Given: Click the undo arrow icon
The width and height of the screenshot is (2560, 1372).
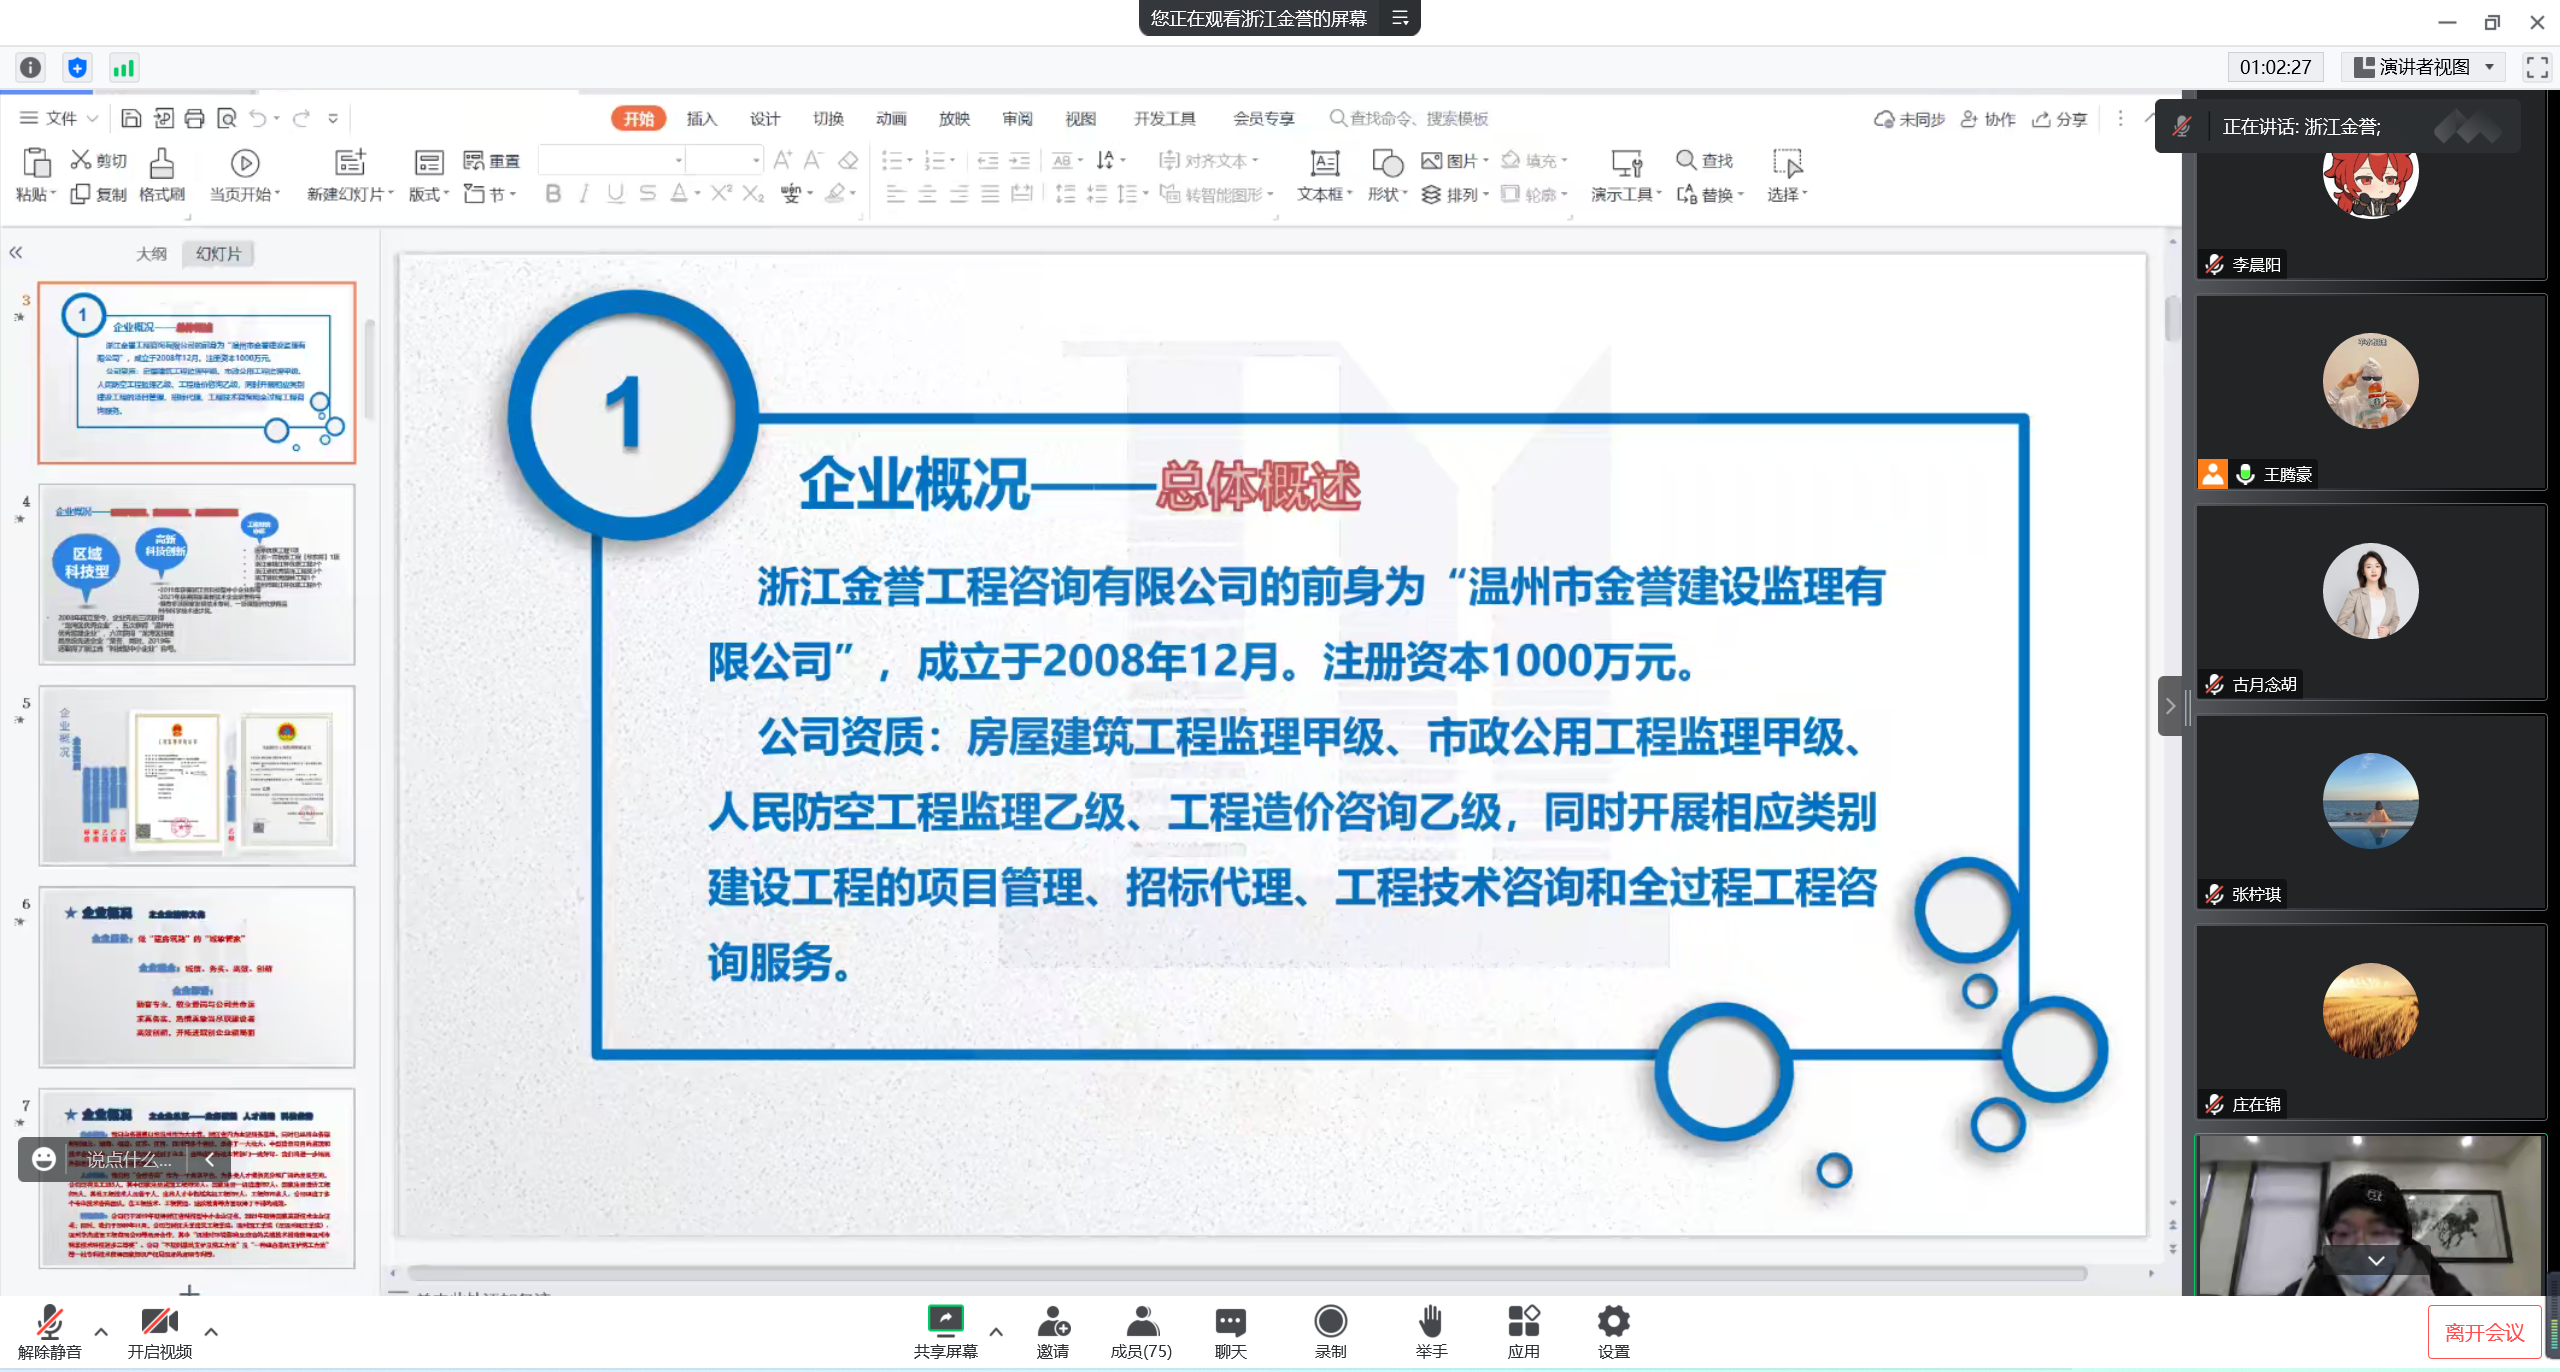Looking at the screenshot, I should pyautogui.click(x=258, y=118).
